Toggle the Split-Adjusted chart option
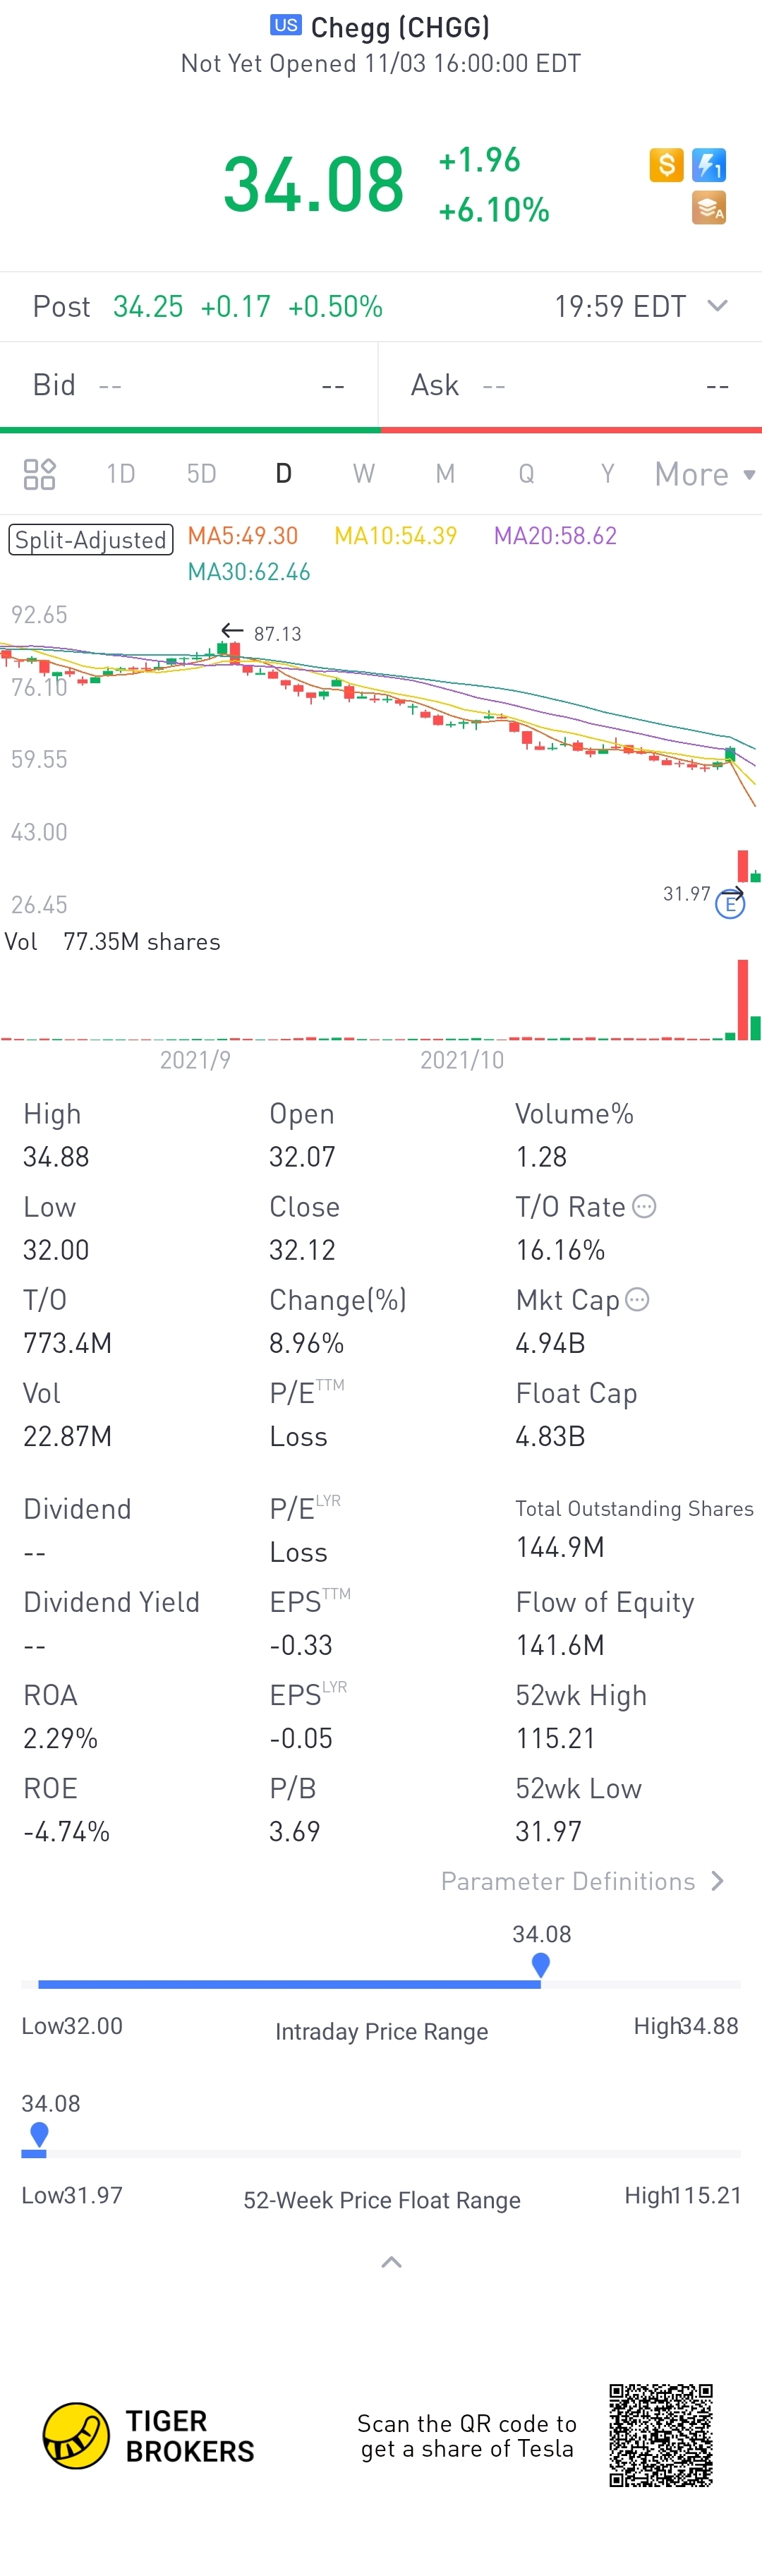The width and height of the screenshot is (762, 2576). [91, 540]
